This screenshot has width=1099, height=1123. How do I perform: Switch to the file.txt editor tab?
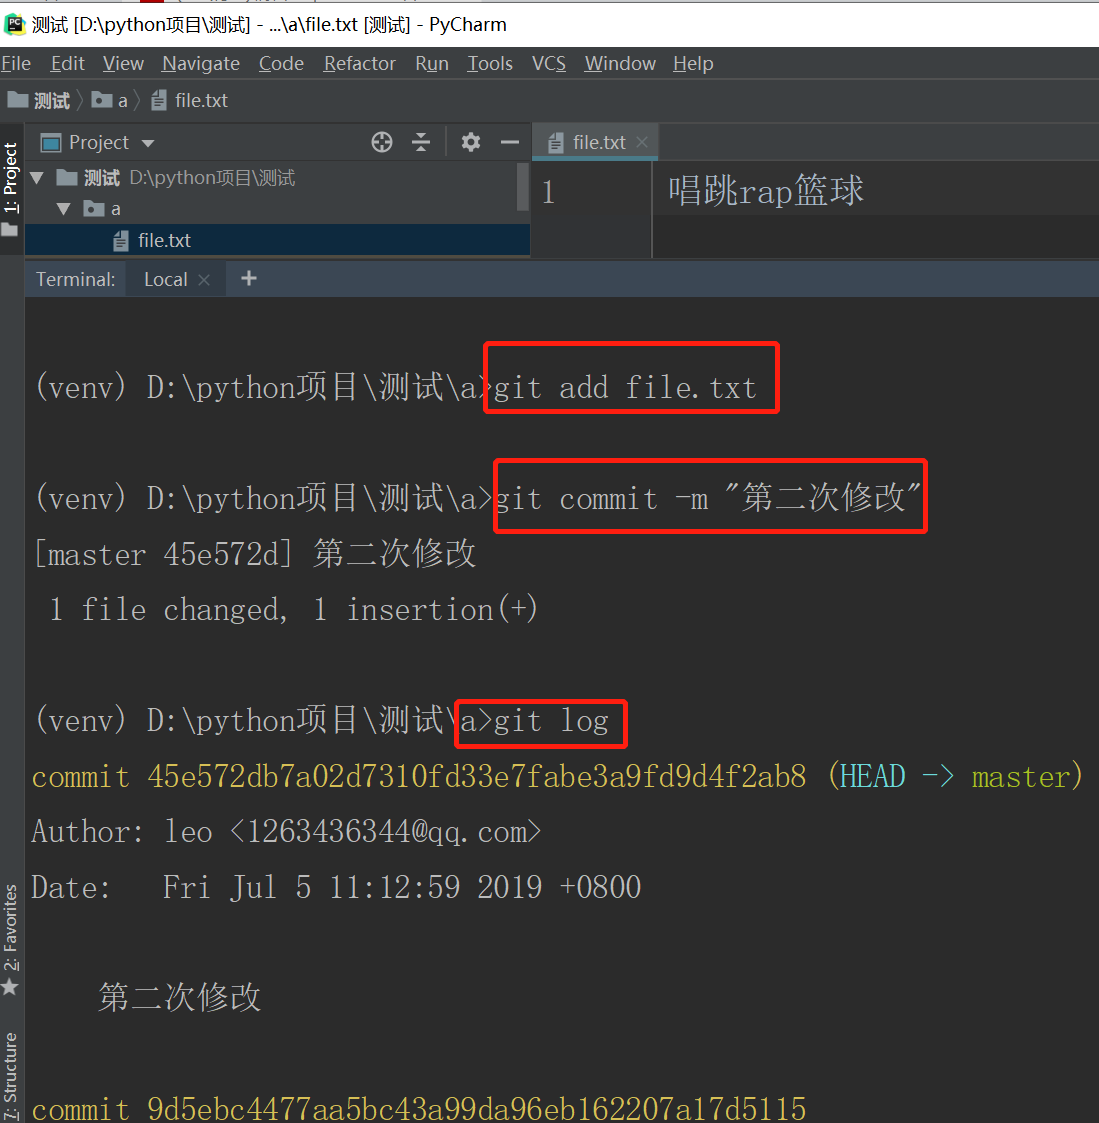[x=601, y=142]
